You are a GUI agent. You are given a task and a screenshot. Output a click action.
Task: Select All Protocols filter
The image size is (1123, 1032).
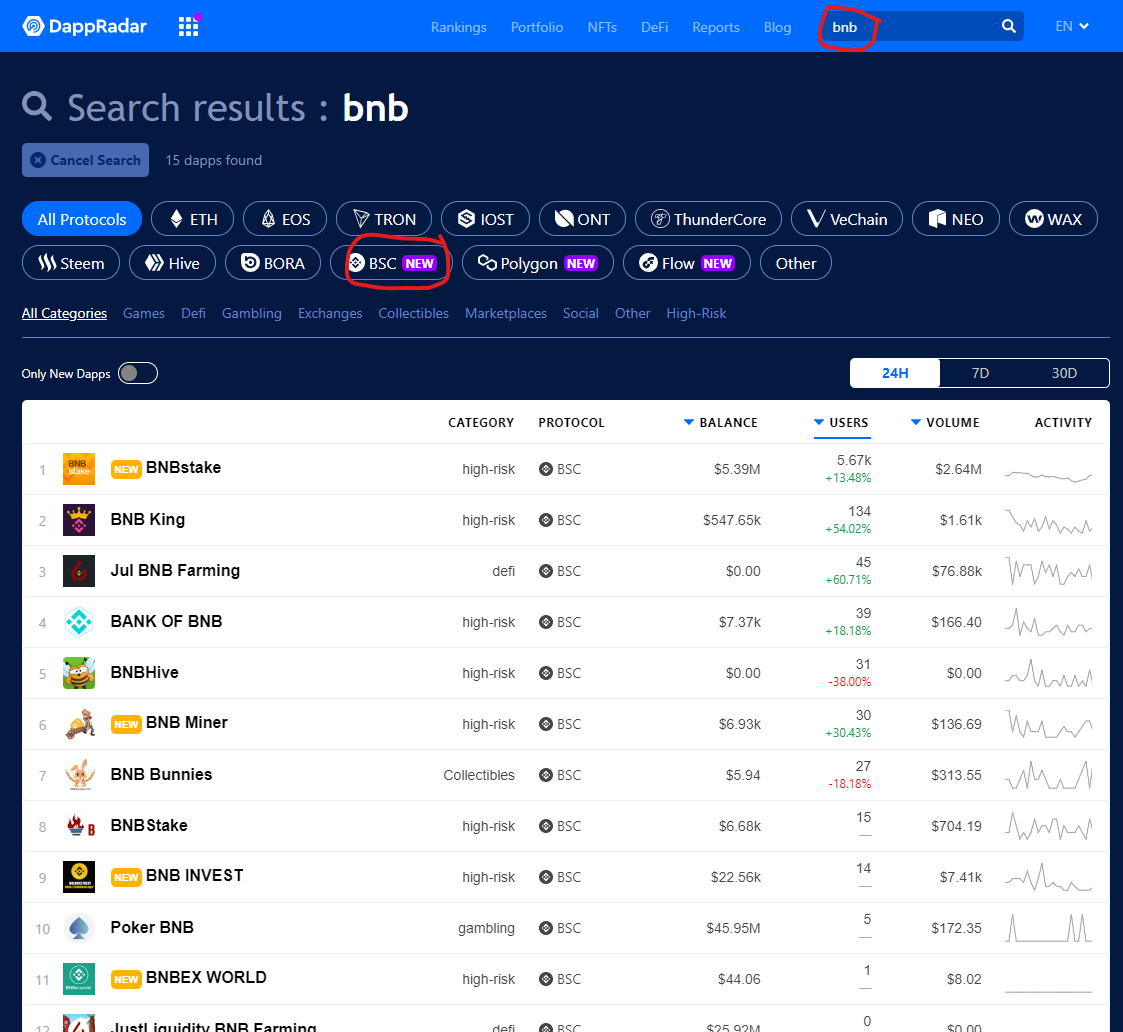point(82,219)
